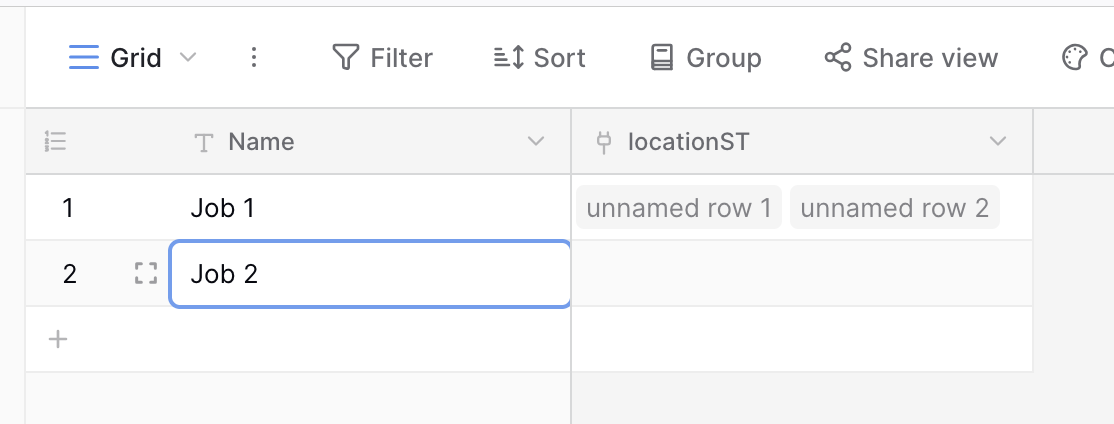
Task: Click the Share view network icon
Action: (838, 58)
